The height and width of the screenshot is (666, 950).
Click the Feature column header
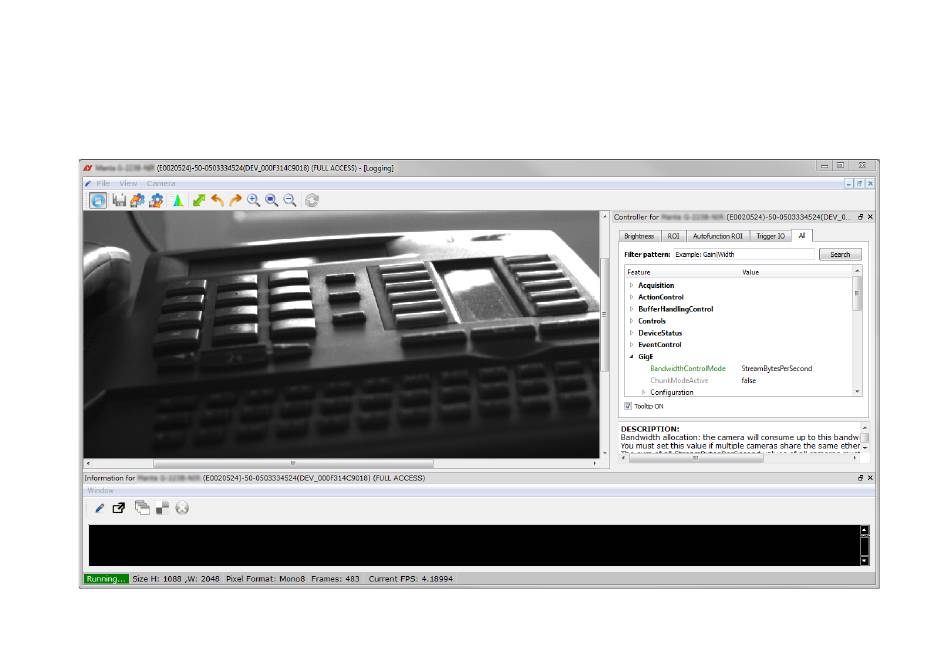click(x=682, y=272)
